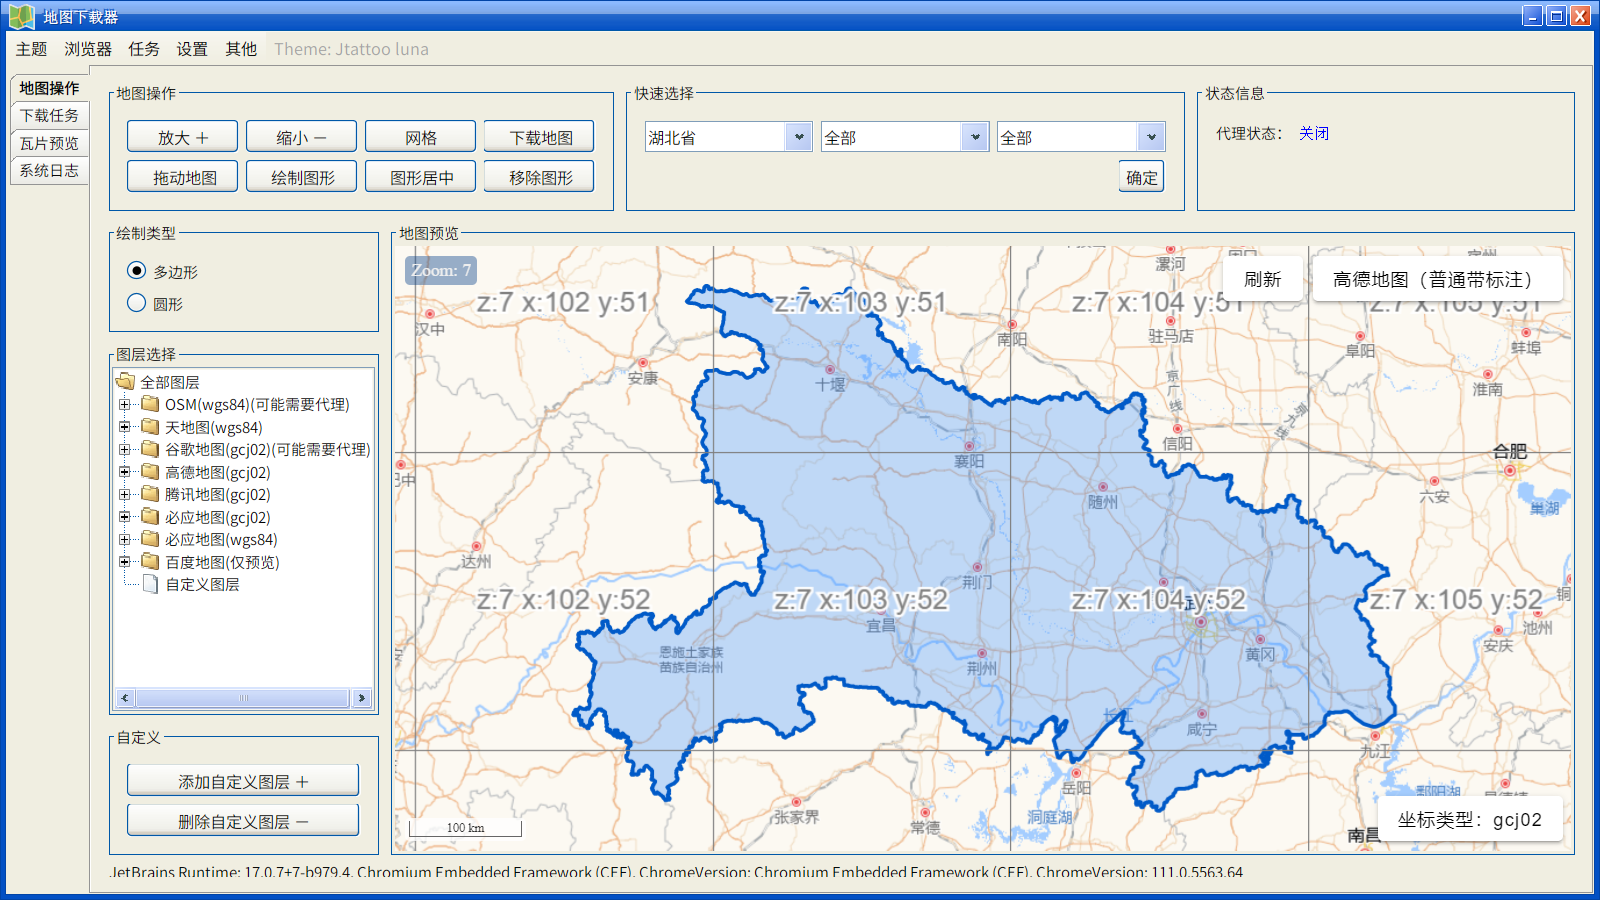Open the 其他 menu
This screenshot has width=1600, height=900.
[x=241, y=49]
